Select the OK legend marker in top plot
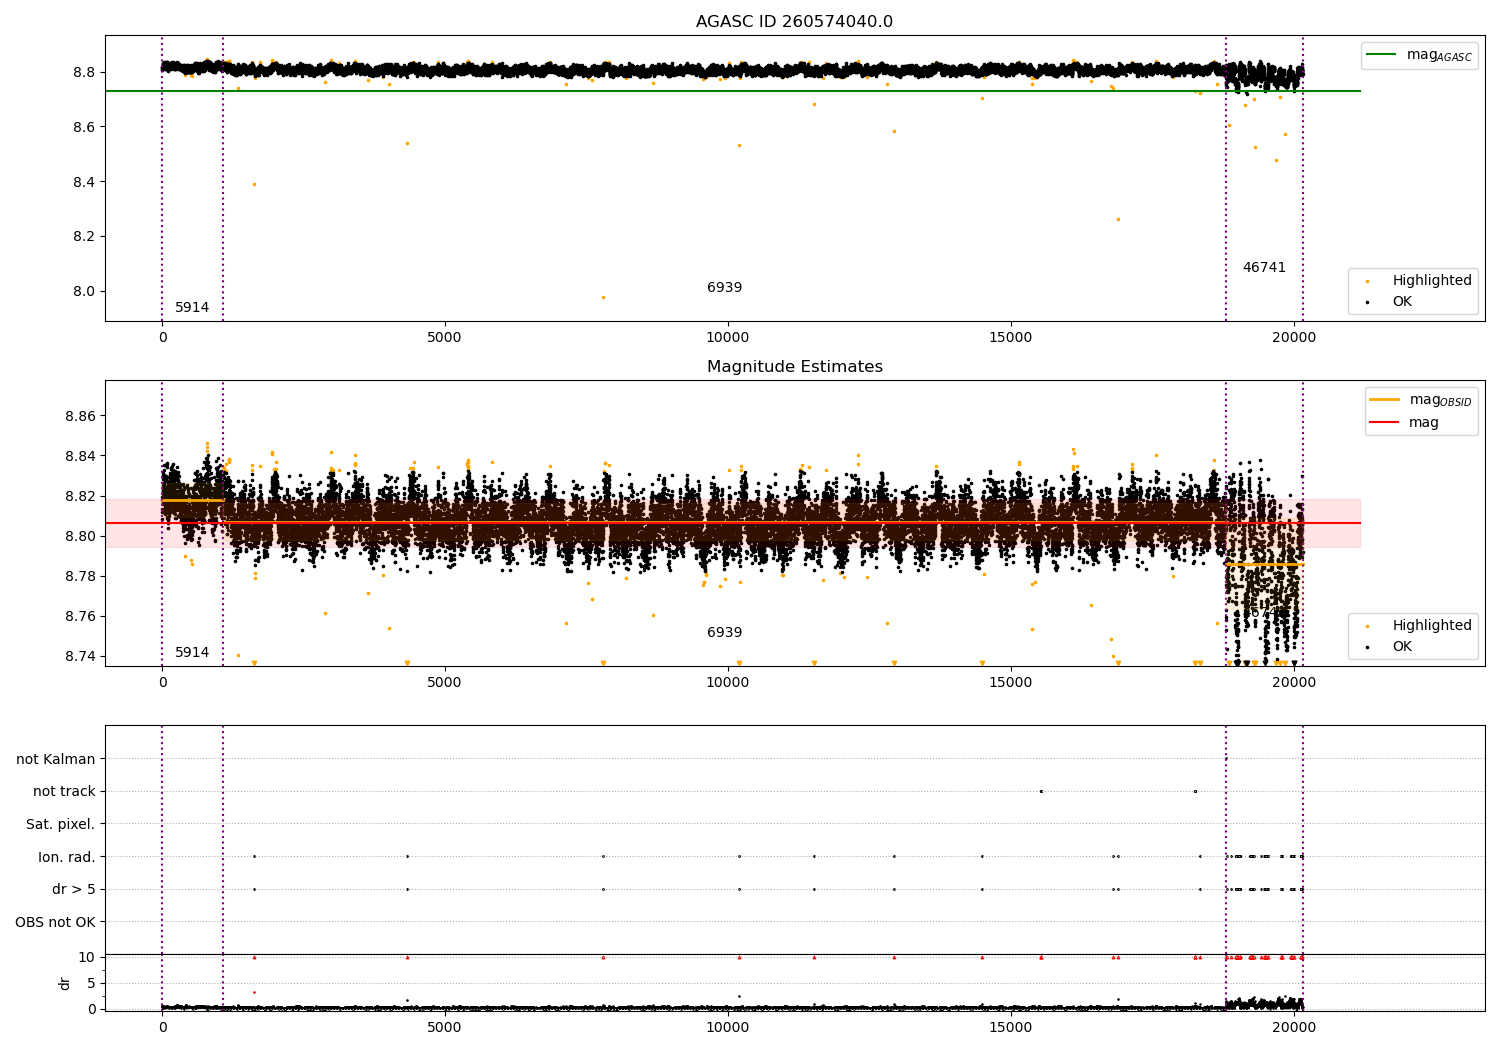1500x1050 pixels. click(x=1368, y=302)
